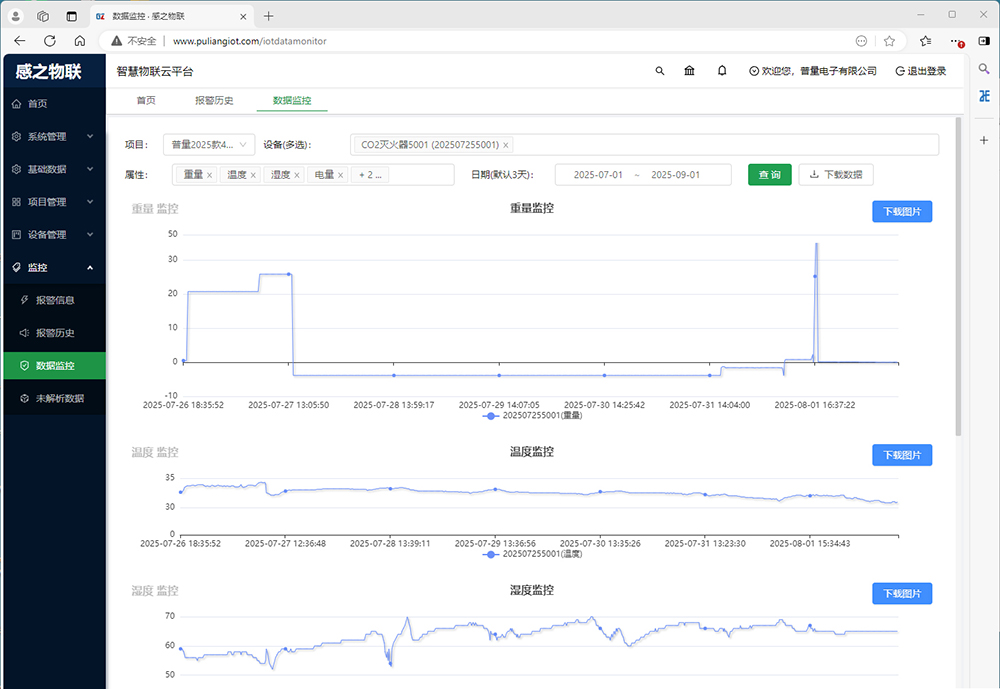1000x689 pixels.
Task: Switch to the 首页 tab
Action: 146,101
